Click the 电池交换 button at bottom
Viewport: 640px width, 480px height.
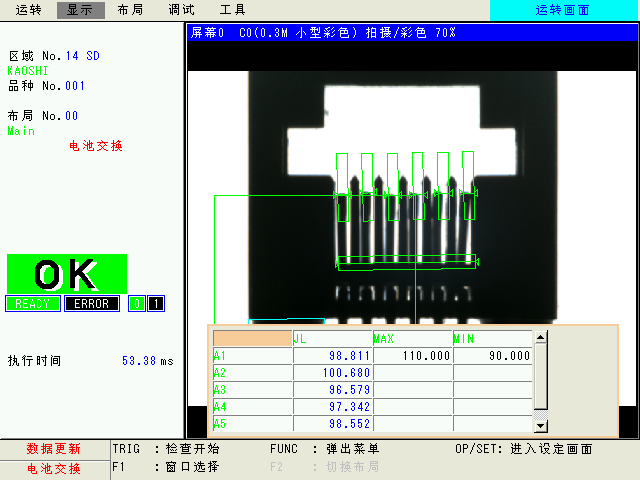pos(54,468)
